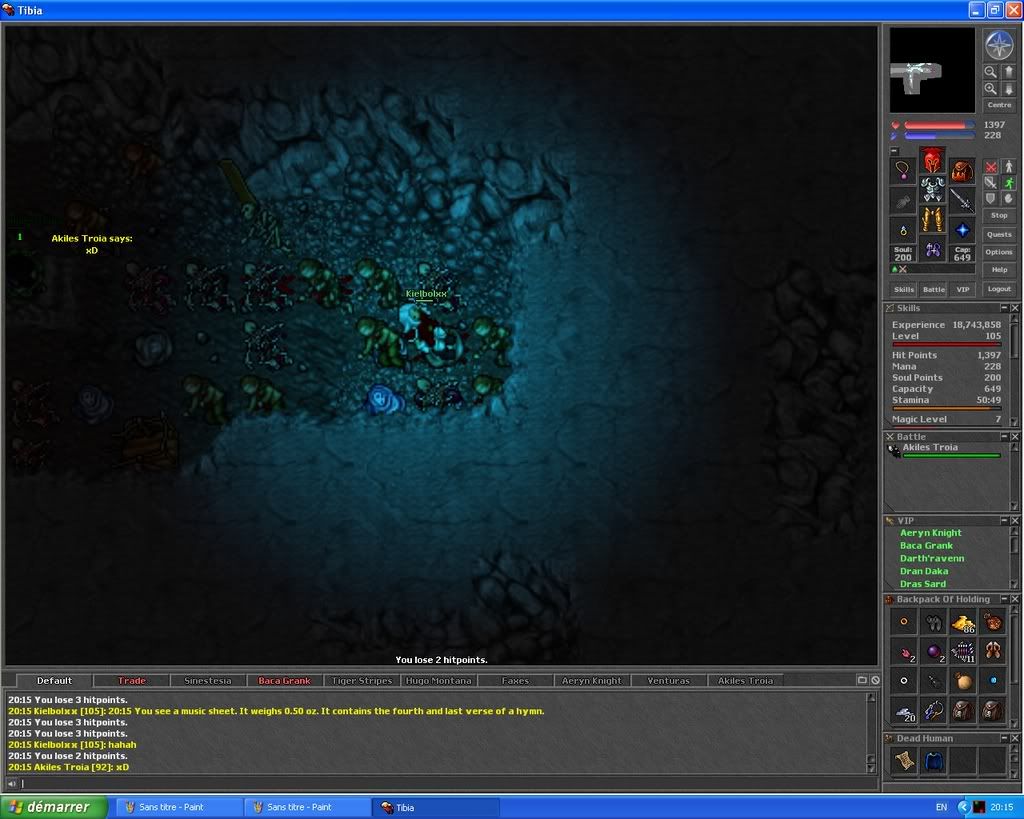Open the Baca Grank private chat tab

(284, 681)
